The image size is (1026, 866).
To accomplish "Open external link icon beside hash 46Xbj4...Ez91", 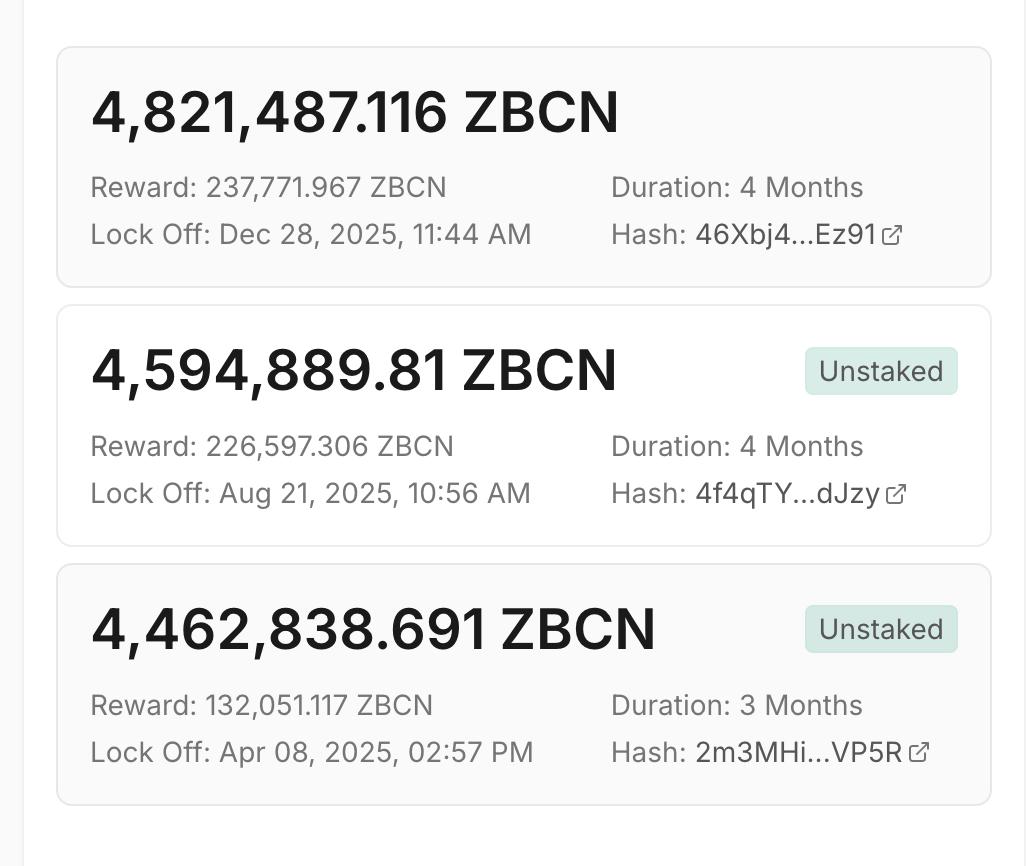I will (x=892, y=234).
